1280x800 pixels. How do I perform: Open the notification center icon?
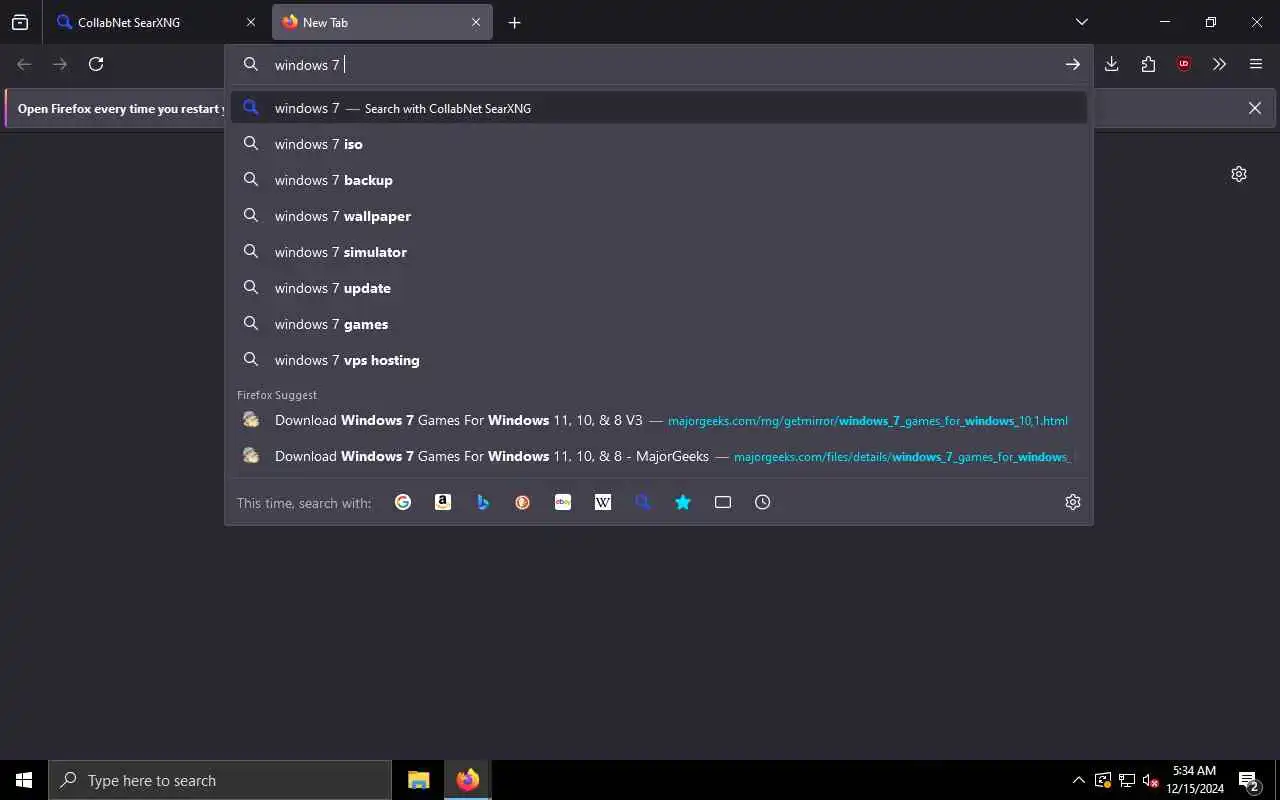[x=1249, y=780]
